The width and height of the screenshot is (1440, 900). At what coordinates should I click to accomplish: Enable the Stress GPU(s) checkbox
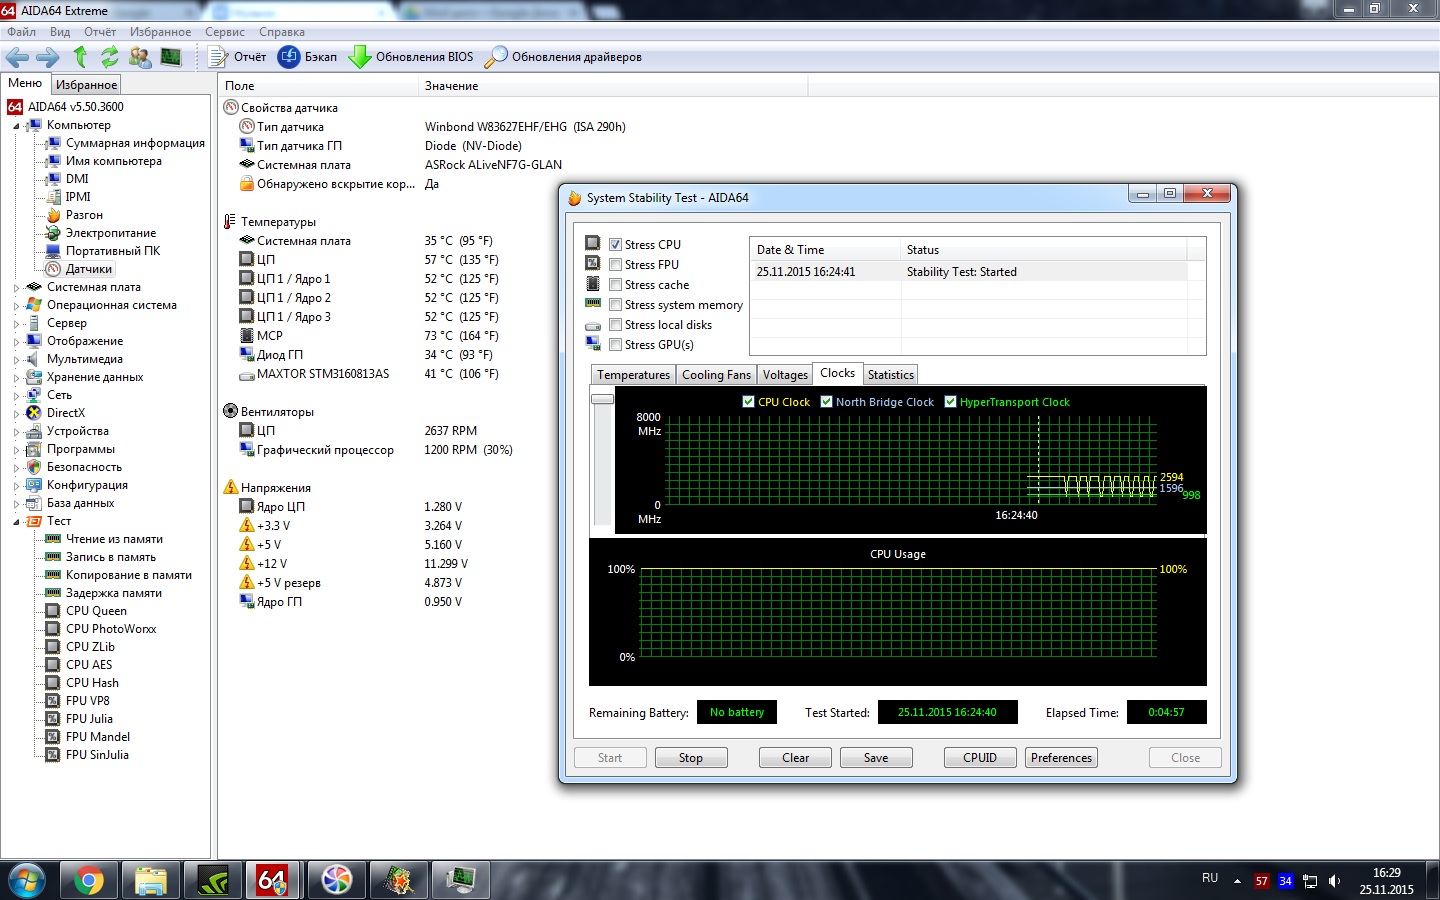tap(616, 345)
